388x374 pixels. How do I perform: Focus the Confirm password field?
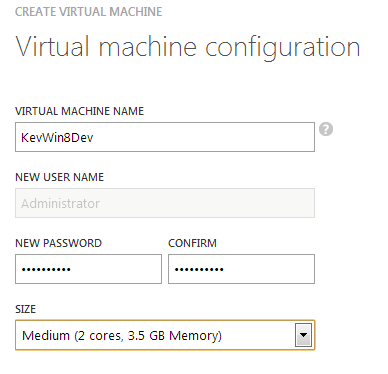pos(241,269)
